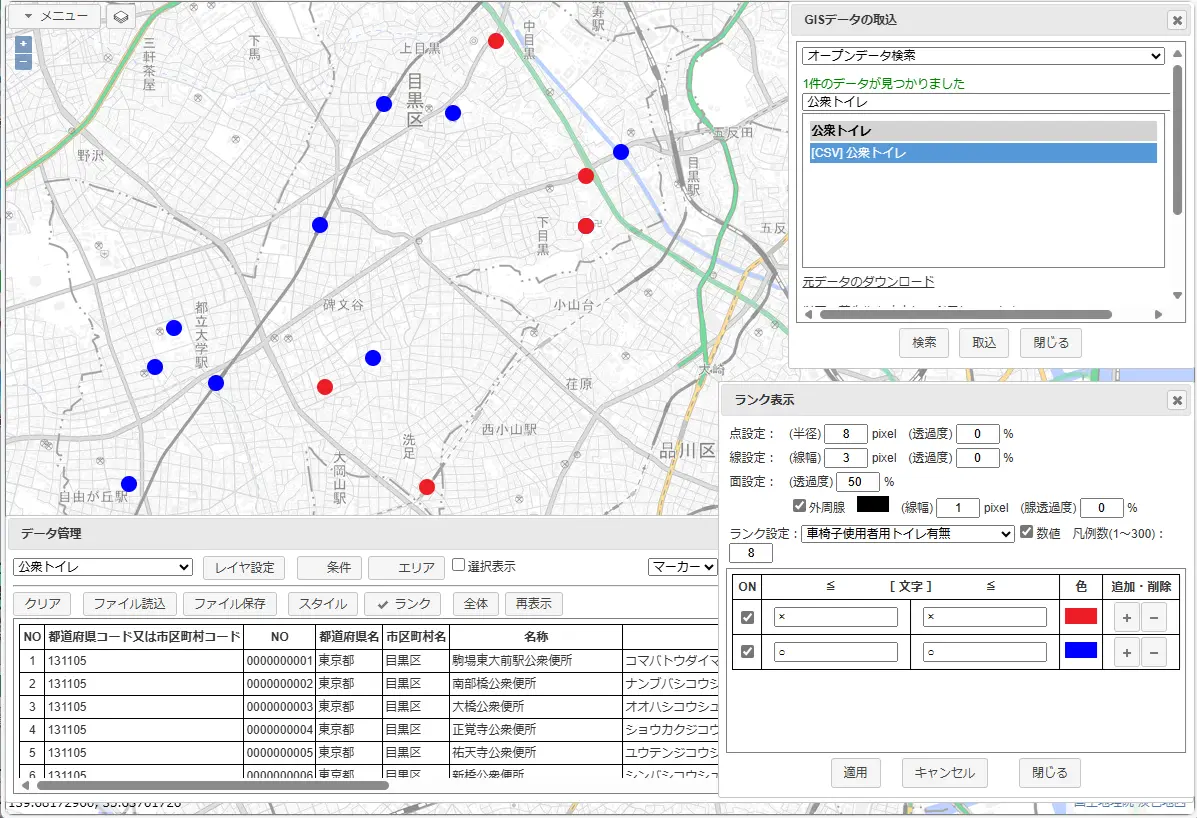This screenshot has width=1197, height=818.
Task: Open ランク設定 field dropdown
Action: (908, 534)
